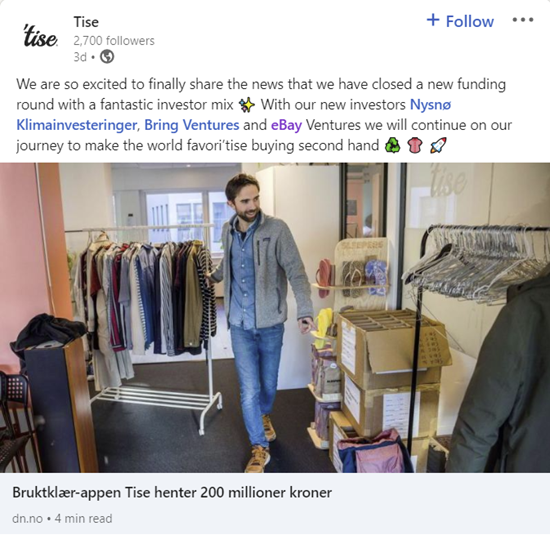Click the post text about funding round
Image resolution: width=550 pixels, height=535 pixels.
(264, 115)
